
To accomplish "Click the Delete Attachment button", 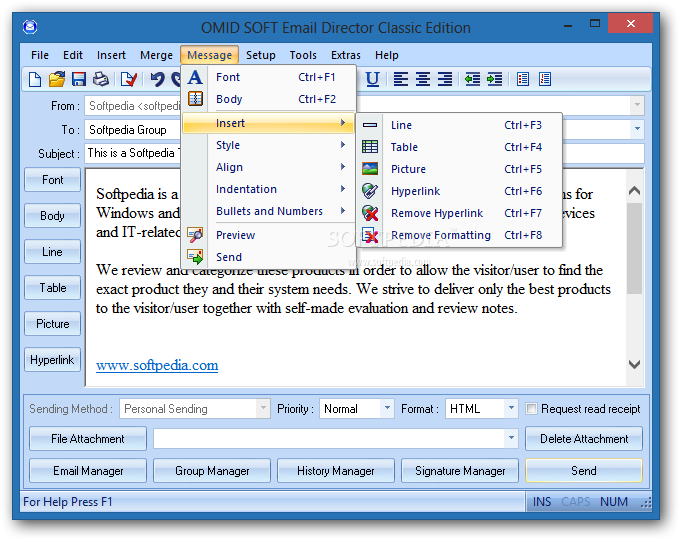I will coord(584,439).
